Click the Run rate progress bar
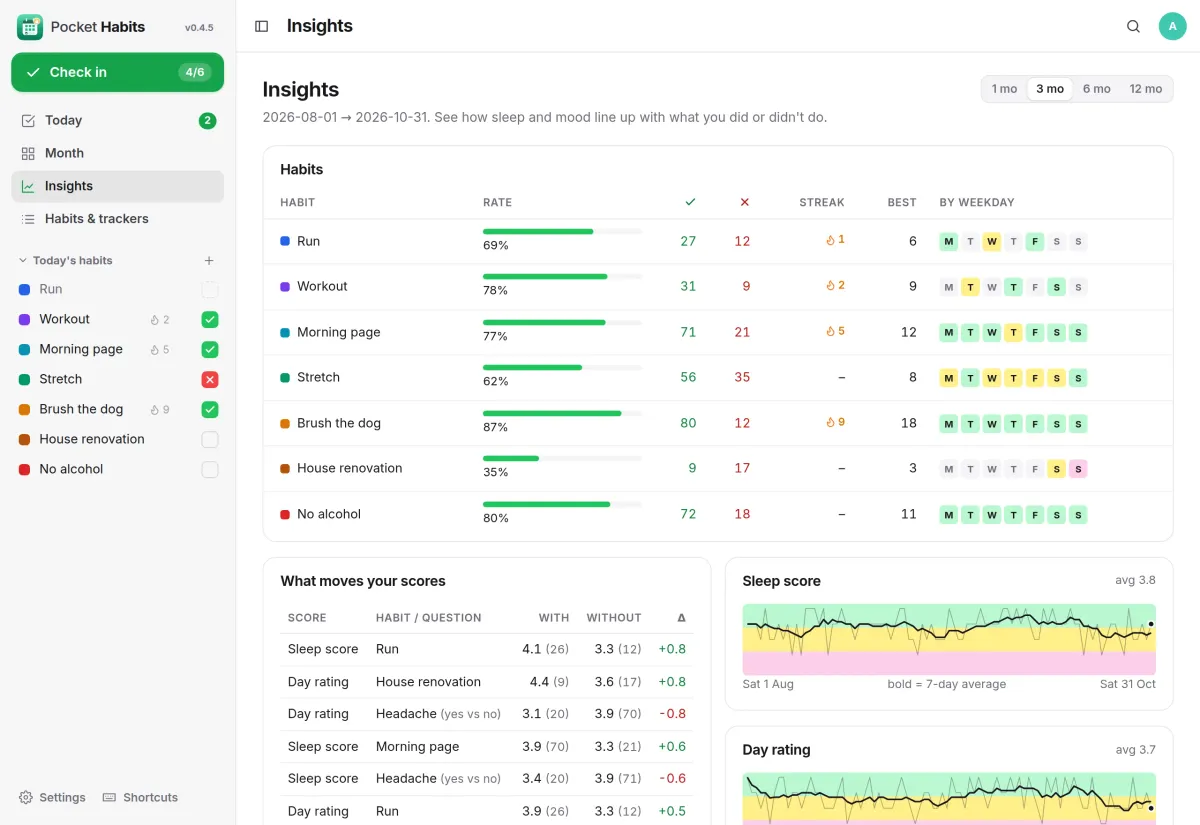This screenshot has height=825, width=1200. pyautogui.click(x=562, y=231)
